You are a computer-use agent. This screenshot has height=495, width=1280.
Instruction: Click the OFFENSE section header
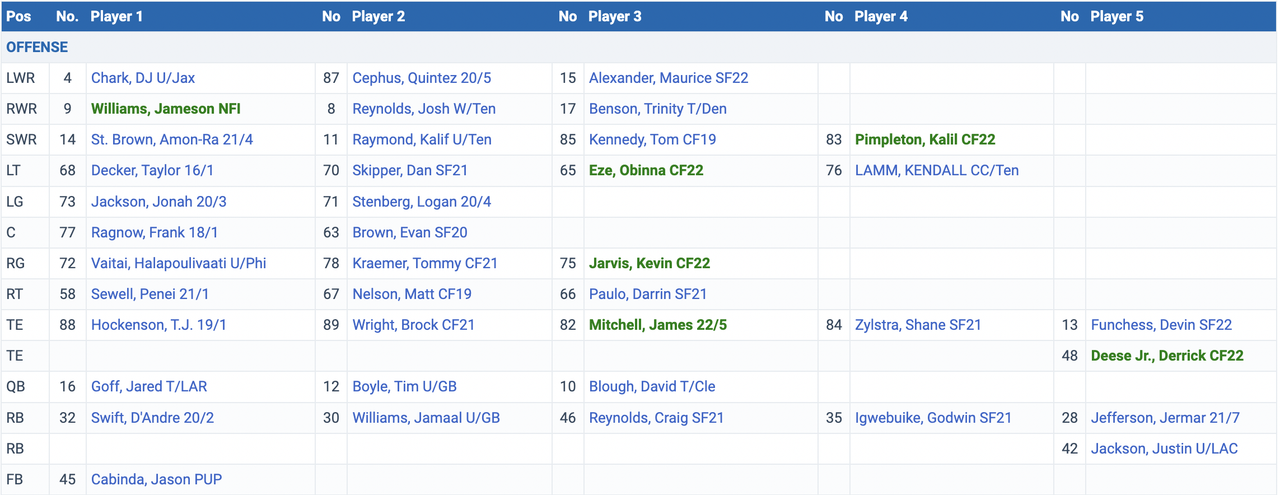click(37, 47)
